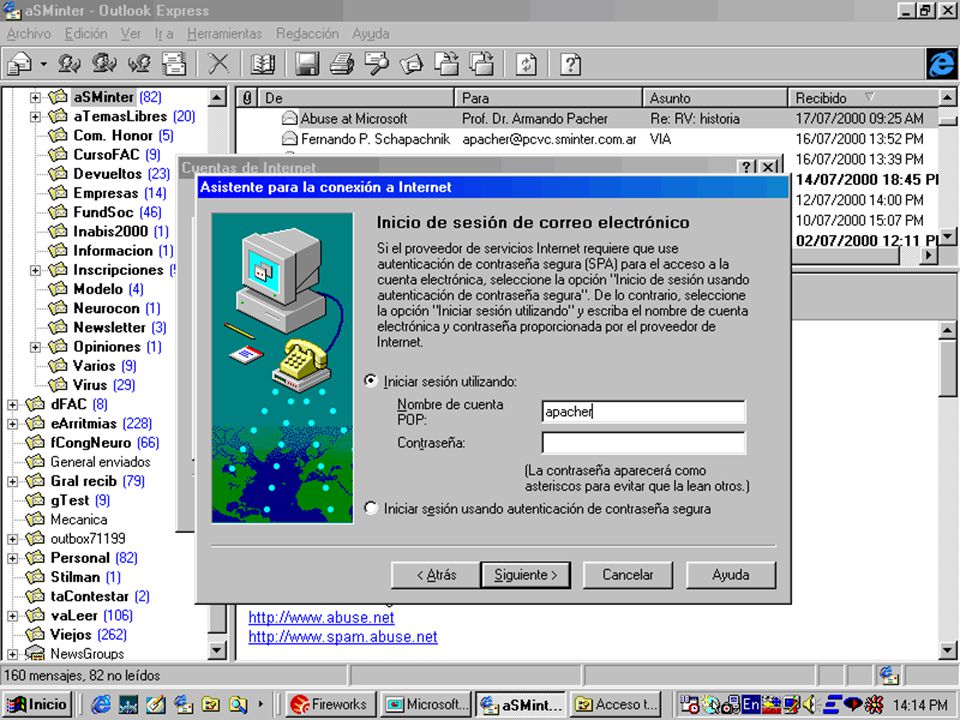Click the Find message magnifier icon
The width and height of the screenshot is (960, 720).
coord(377,64)
